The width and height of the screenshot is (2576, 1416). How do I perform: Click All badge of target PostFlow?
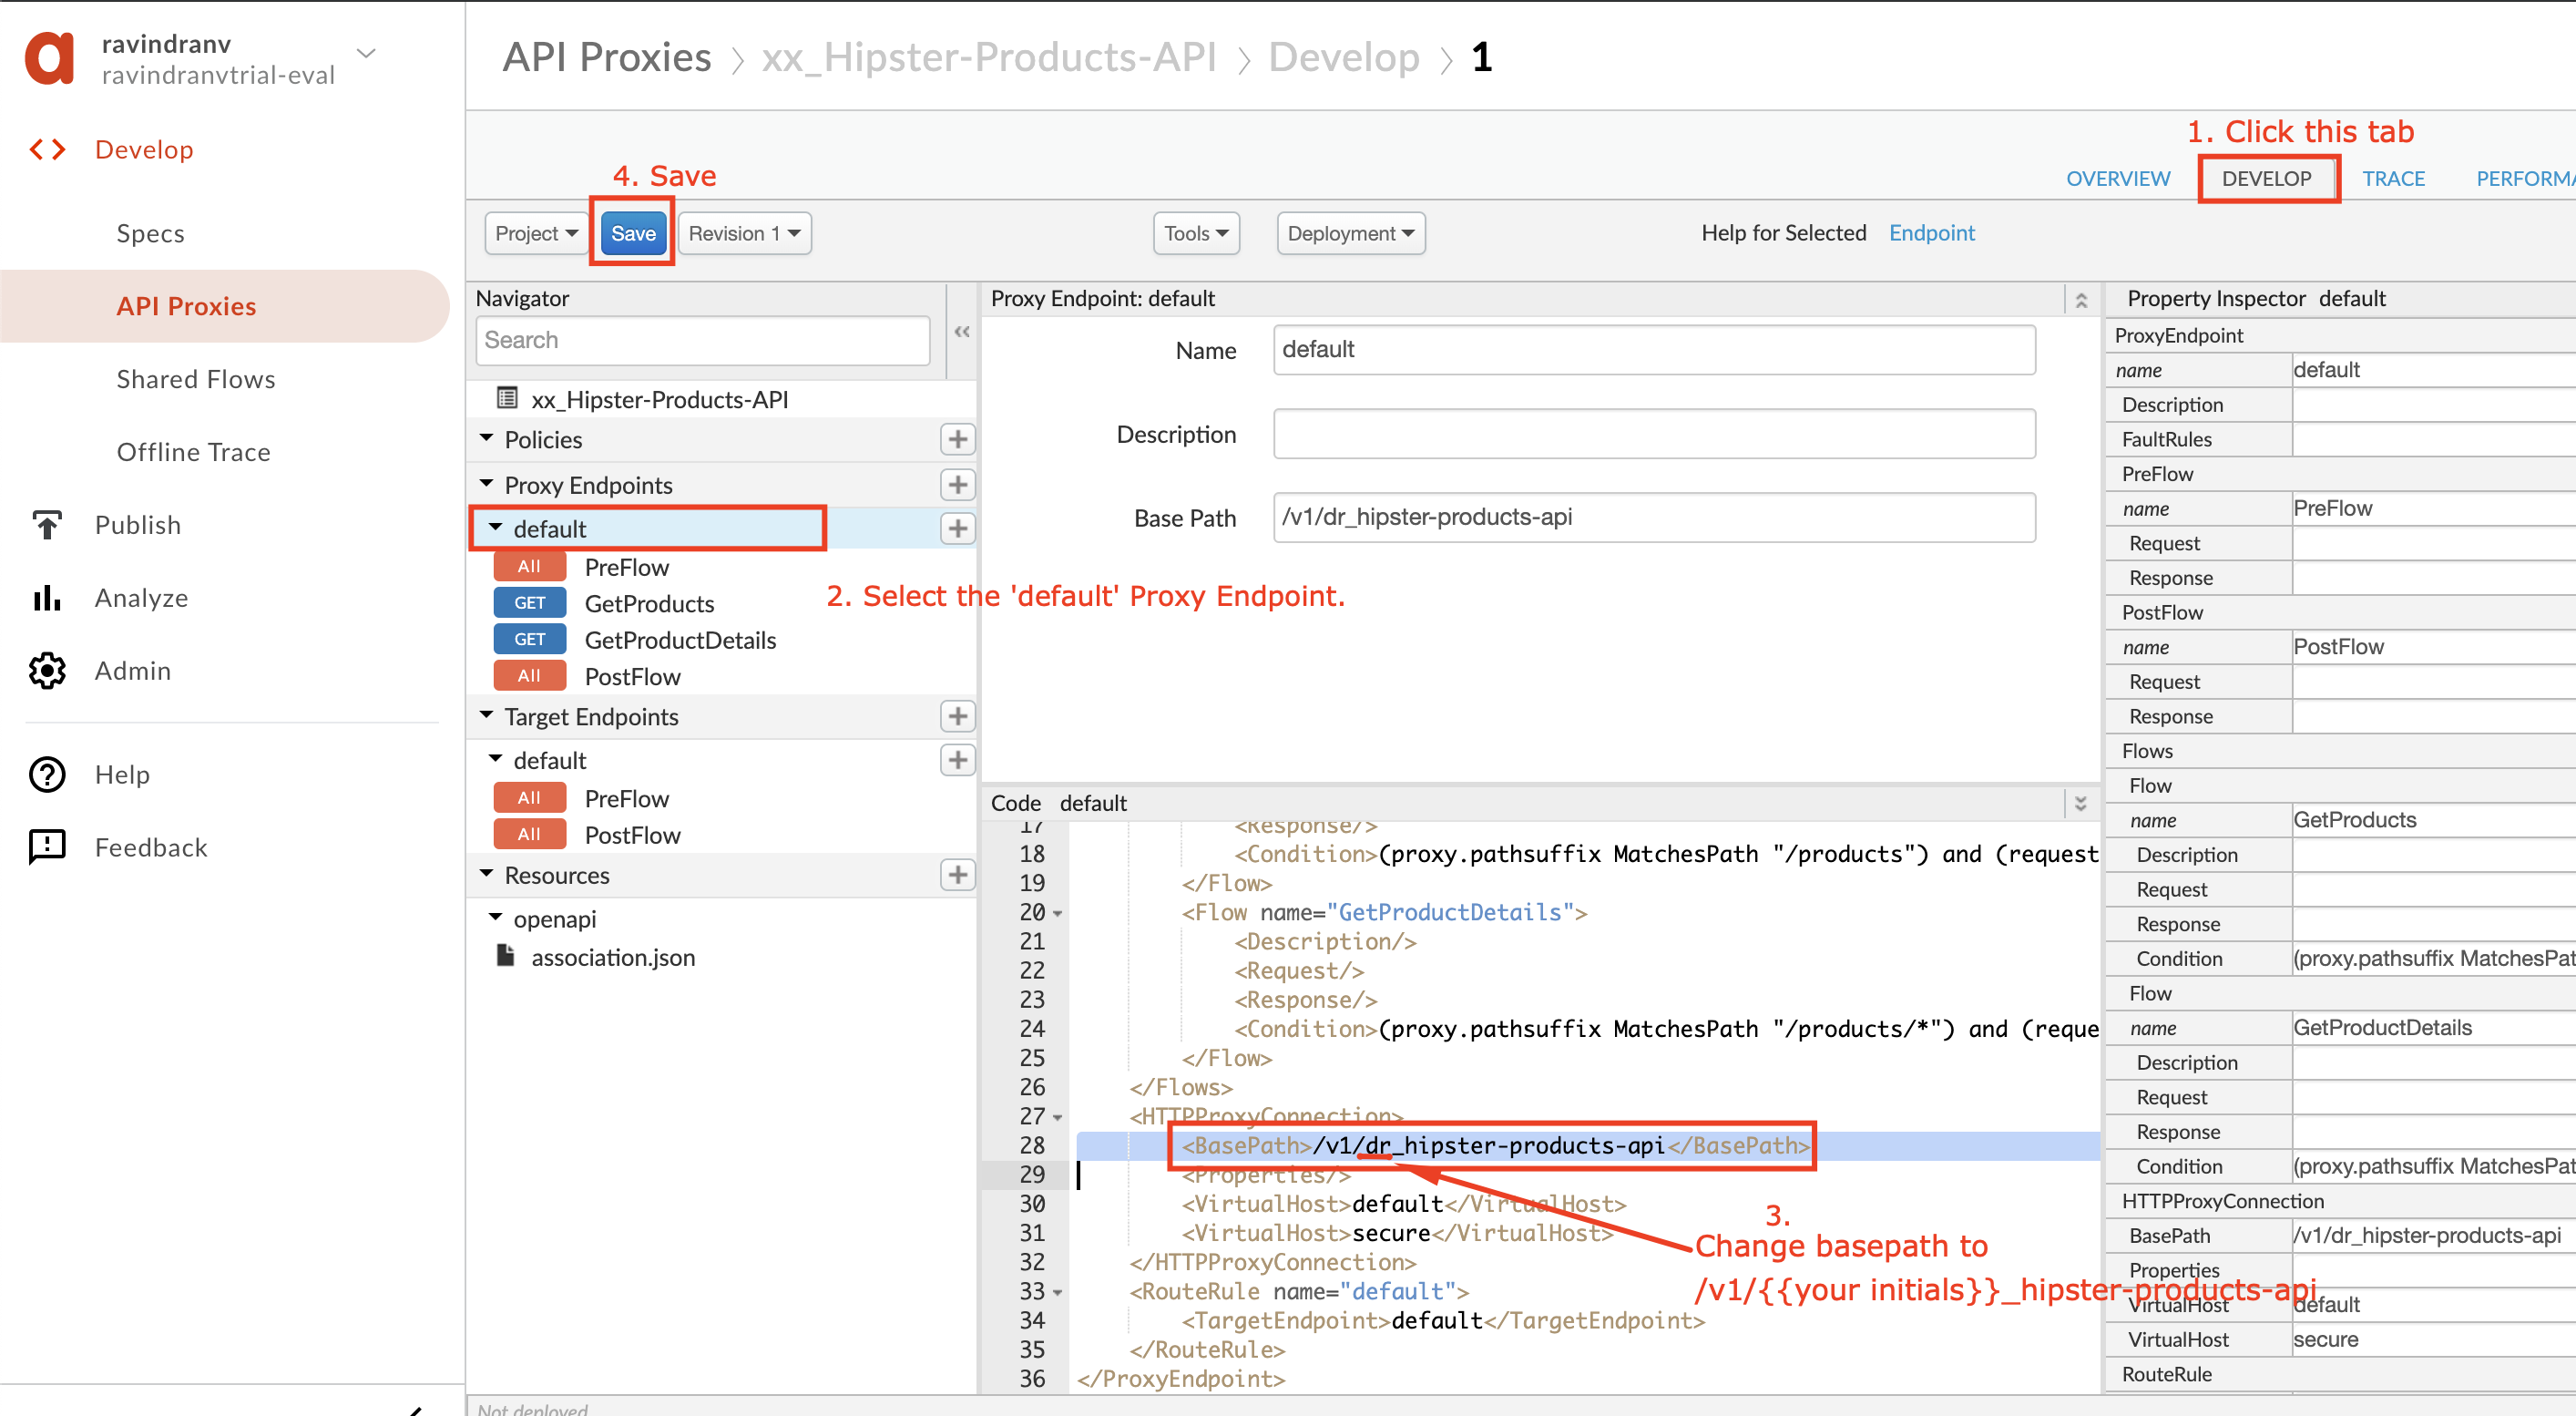529,835
